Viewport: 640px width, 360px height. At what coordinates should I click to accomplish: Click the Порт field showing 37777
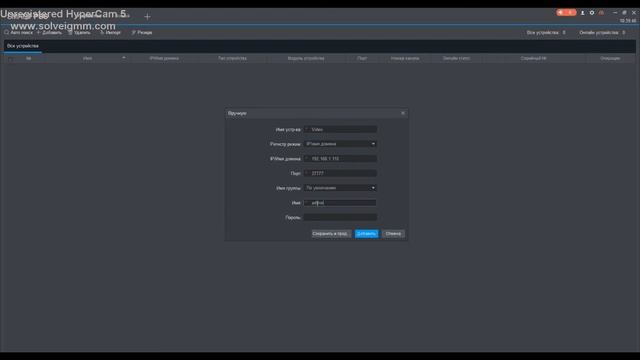340,173
